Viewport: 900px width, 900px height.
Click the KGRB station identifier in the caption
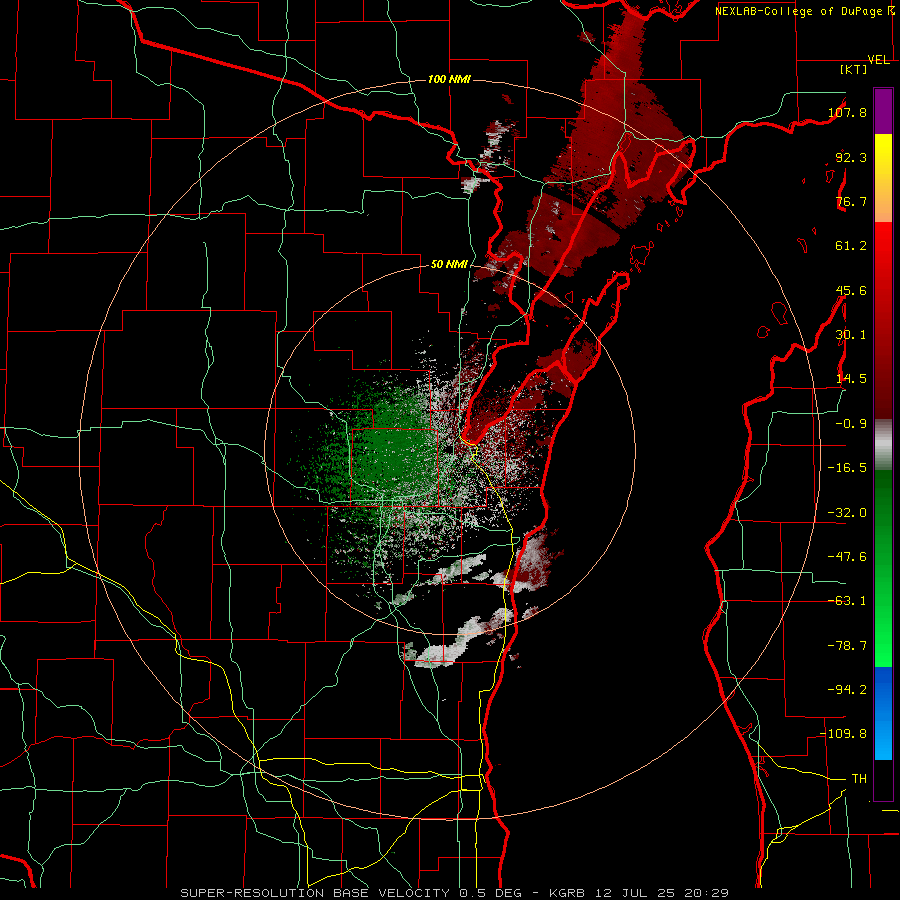pyautogui.click(x=568, y=893)
